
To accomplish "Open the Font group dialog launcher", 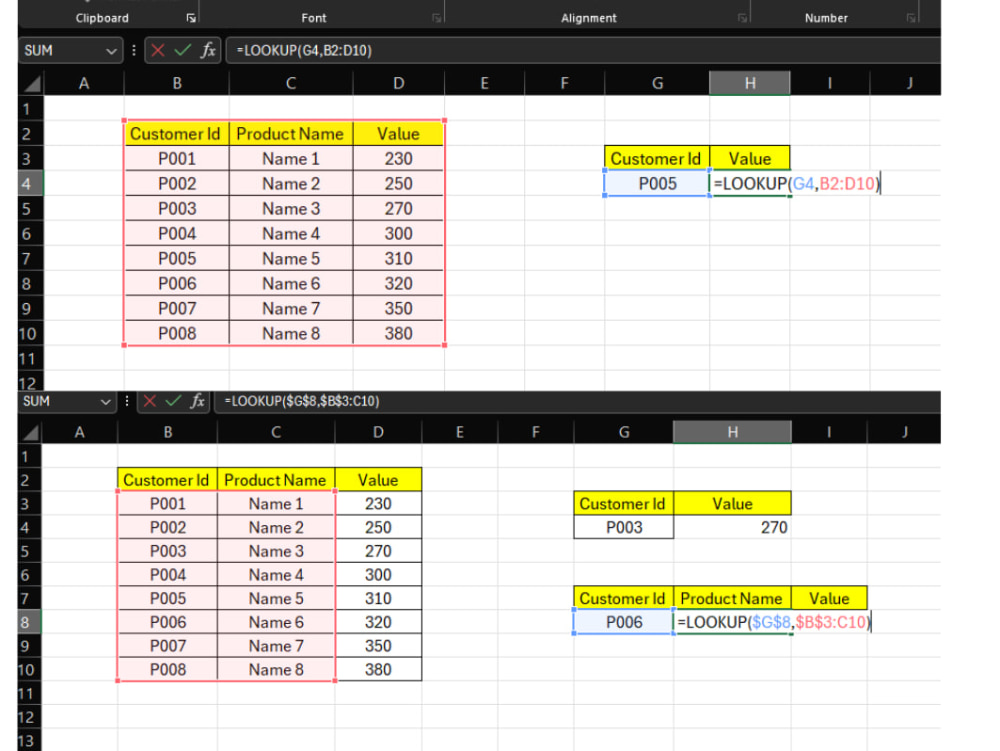I will (x=436, y=18).
